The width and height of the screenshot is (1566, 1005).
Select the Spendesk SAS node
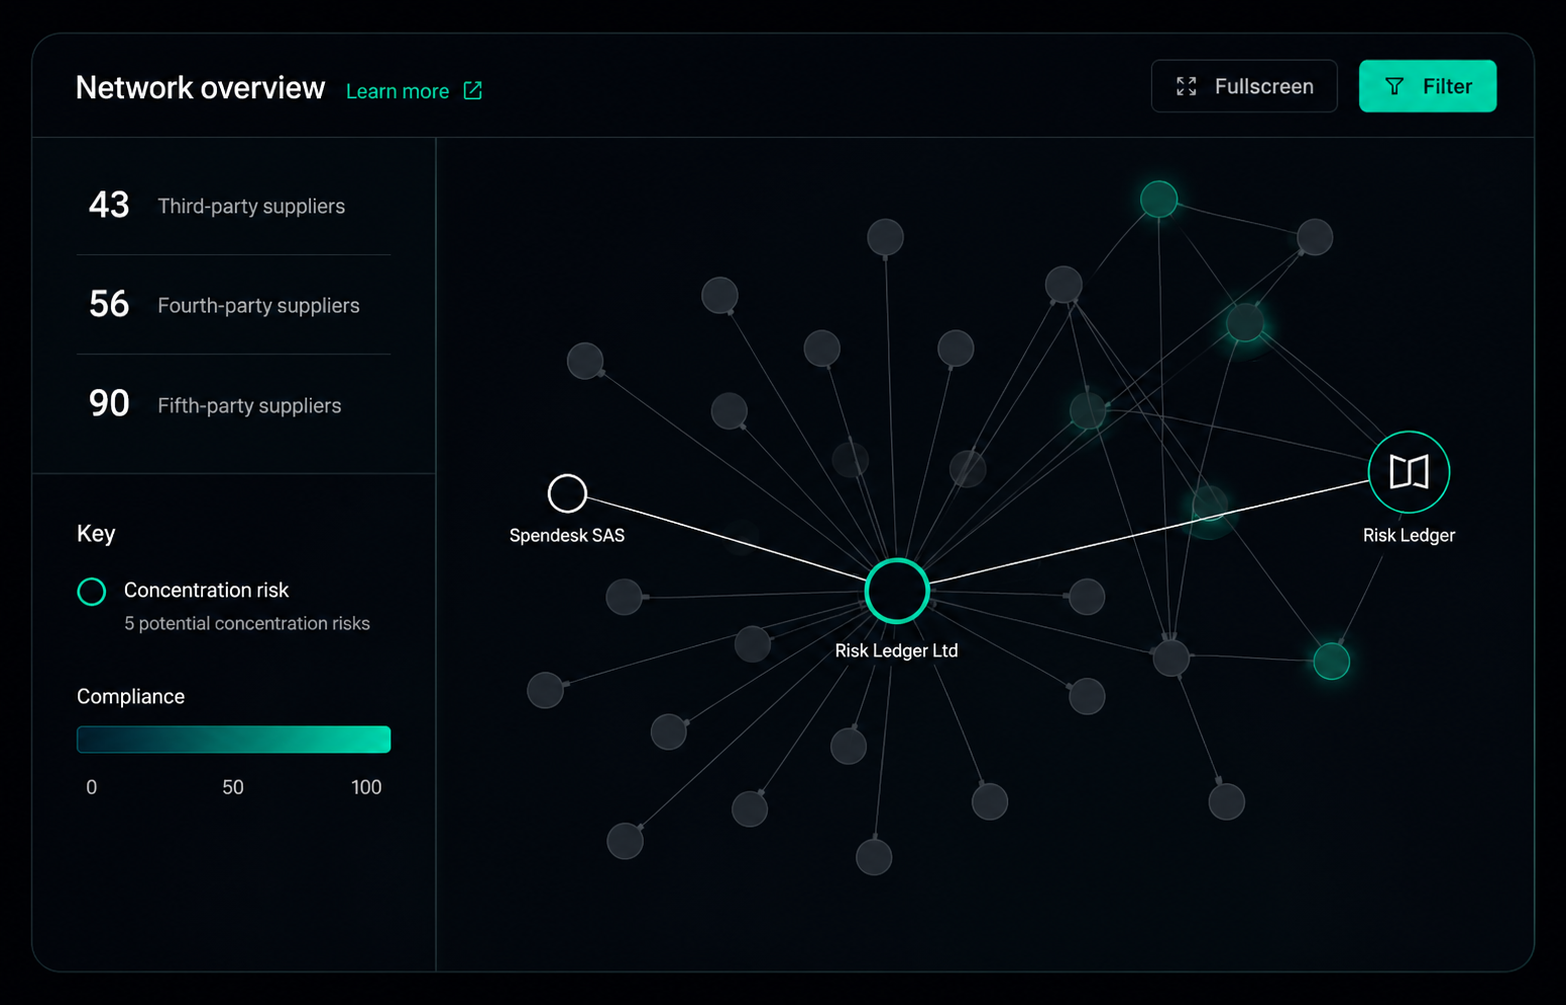coord(567,493)
